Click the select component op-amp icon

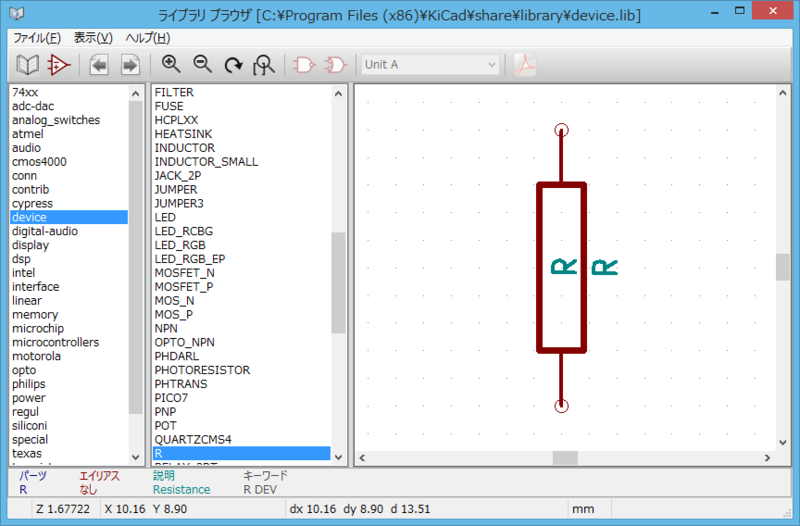[59, 65]
